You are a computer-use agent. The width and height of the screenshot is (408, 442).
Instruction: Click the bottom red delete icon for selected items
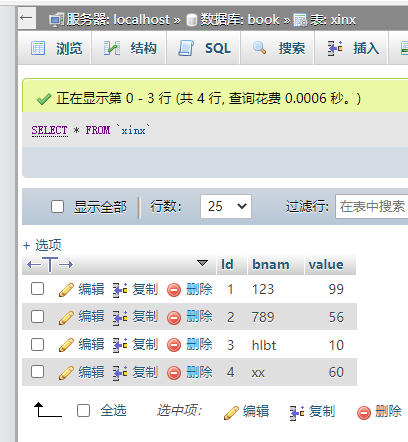(x=364, y=412)
